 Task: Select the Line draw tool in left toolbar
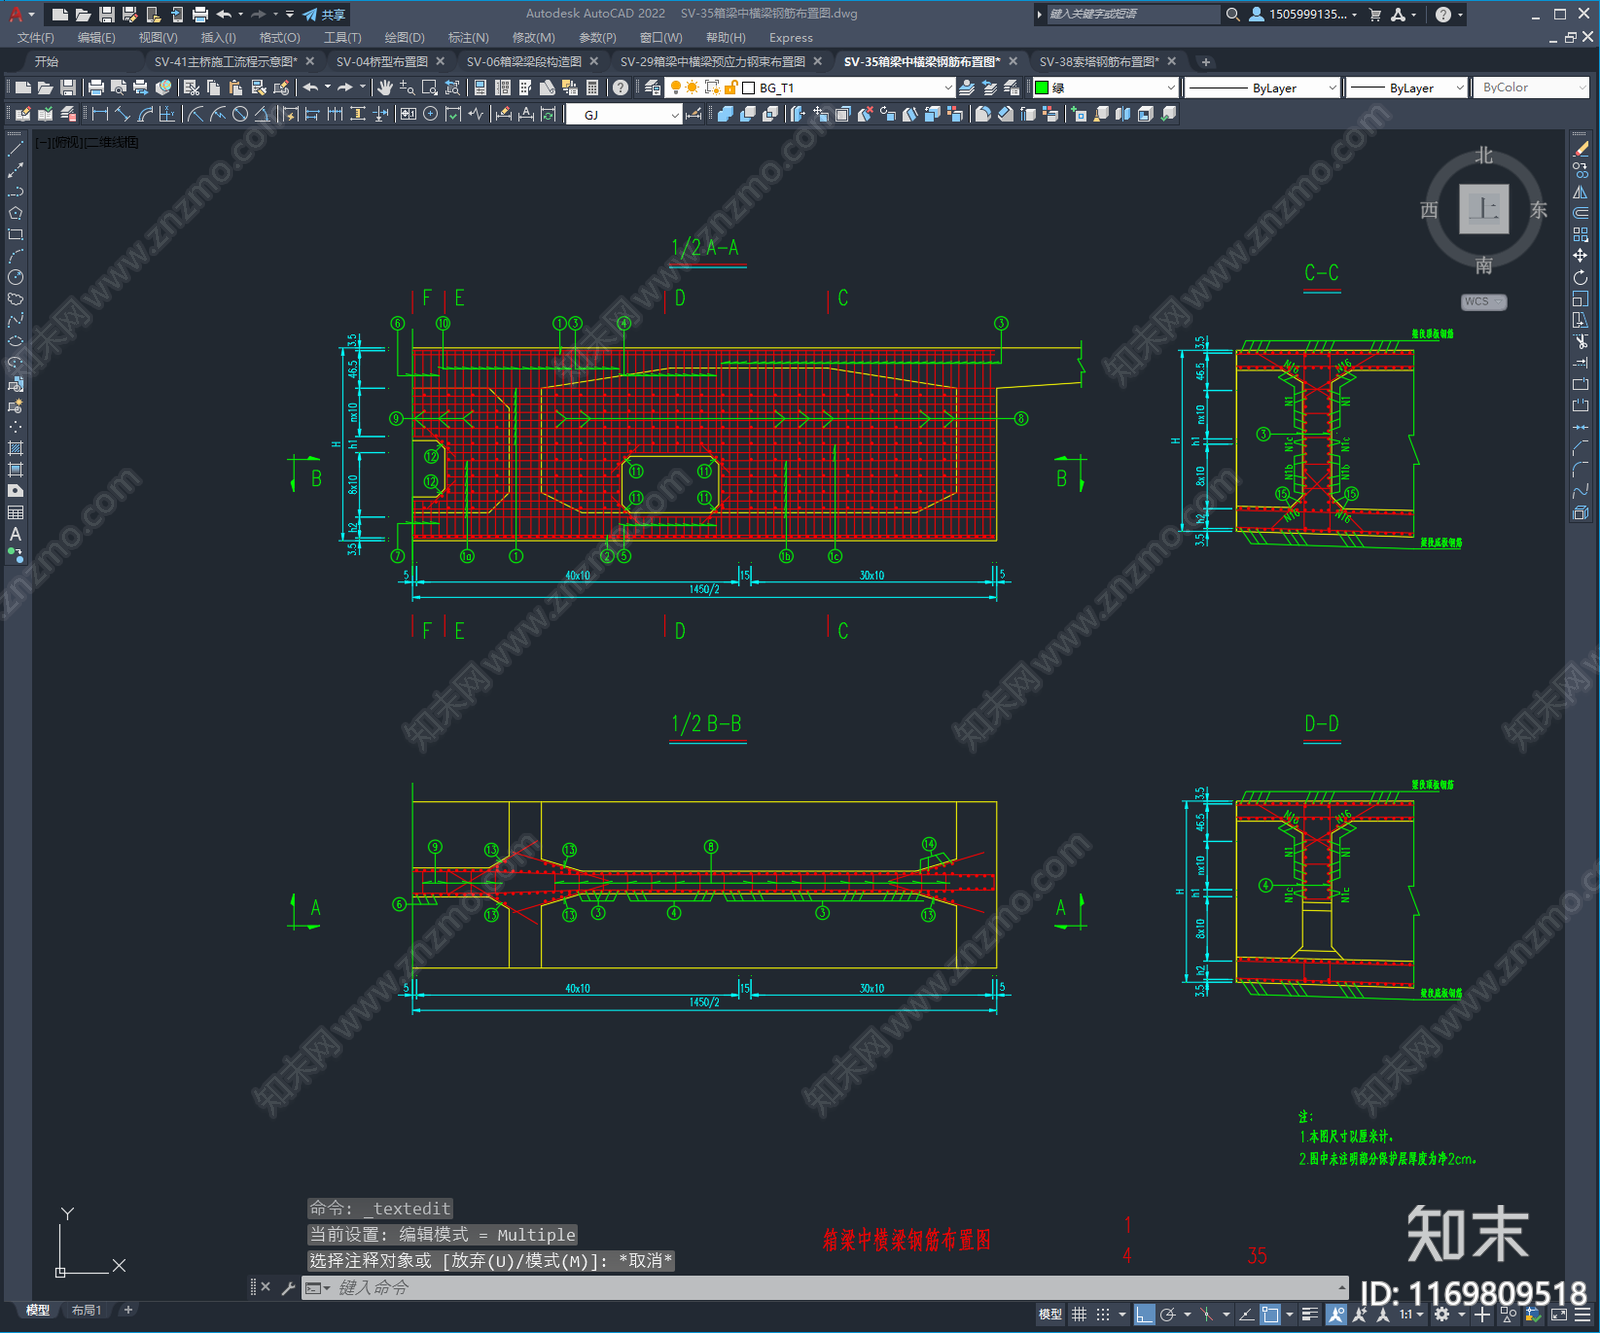(x=15, y=149)
